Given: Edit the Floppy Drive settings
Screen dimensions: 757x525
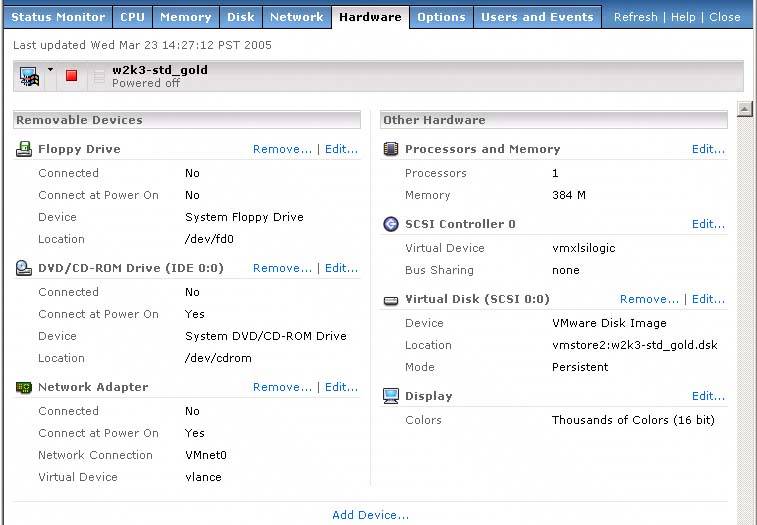Looking at the screenshot, I should click(341, 149).
